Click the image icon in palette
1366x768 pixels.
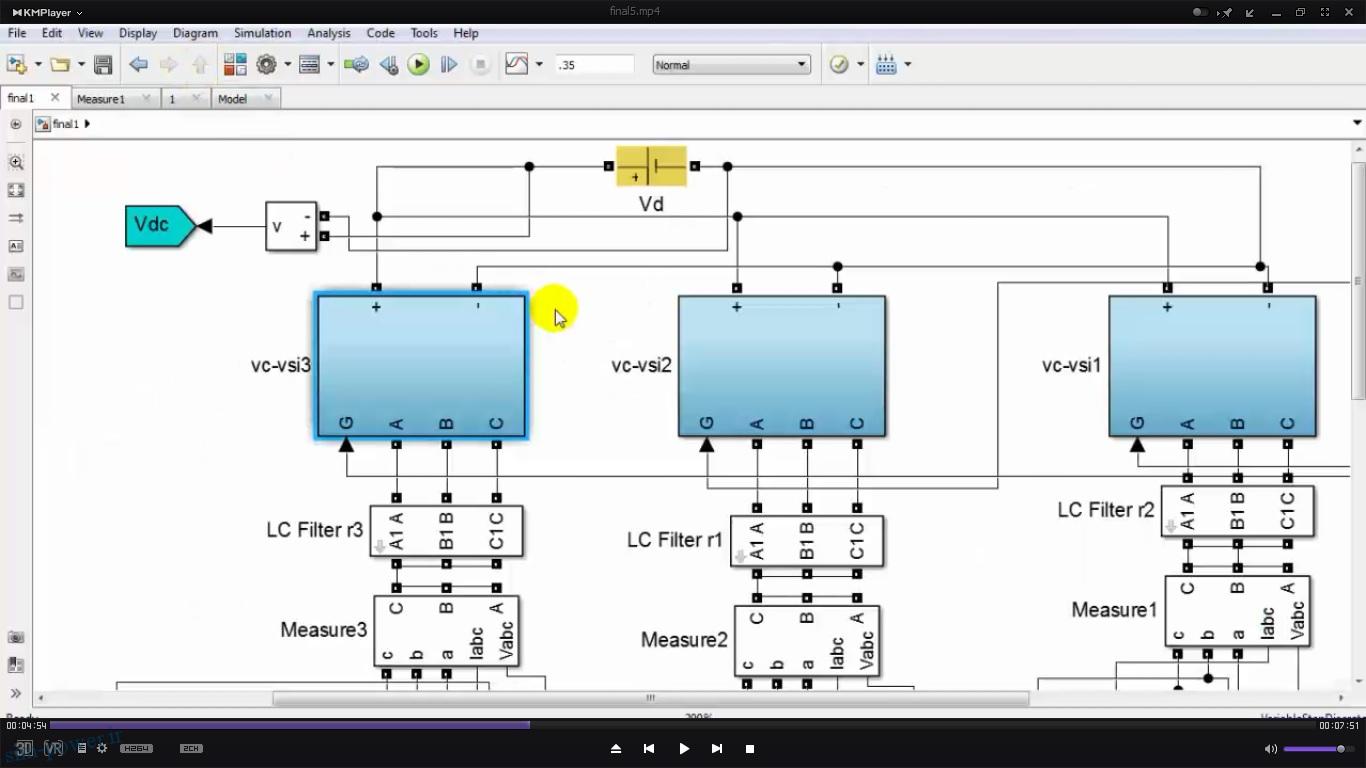[16, 274]
